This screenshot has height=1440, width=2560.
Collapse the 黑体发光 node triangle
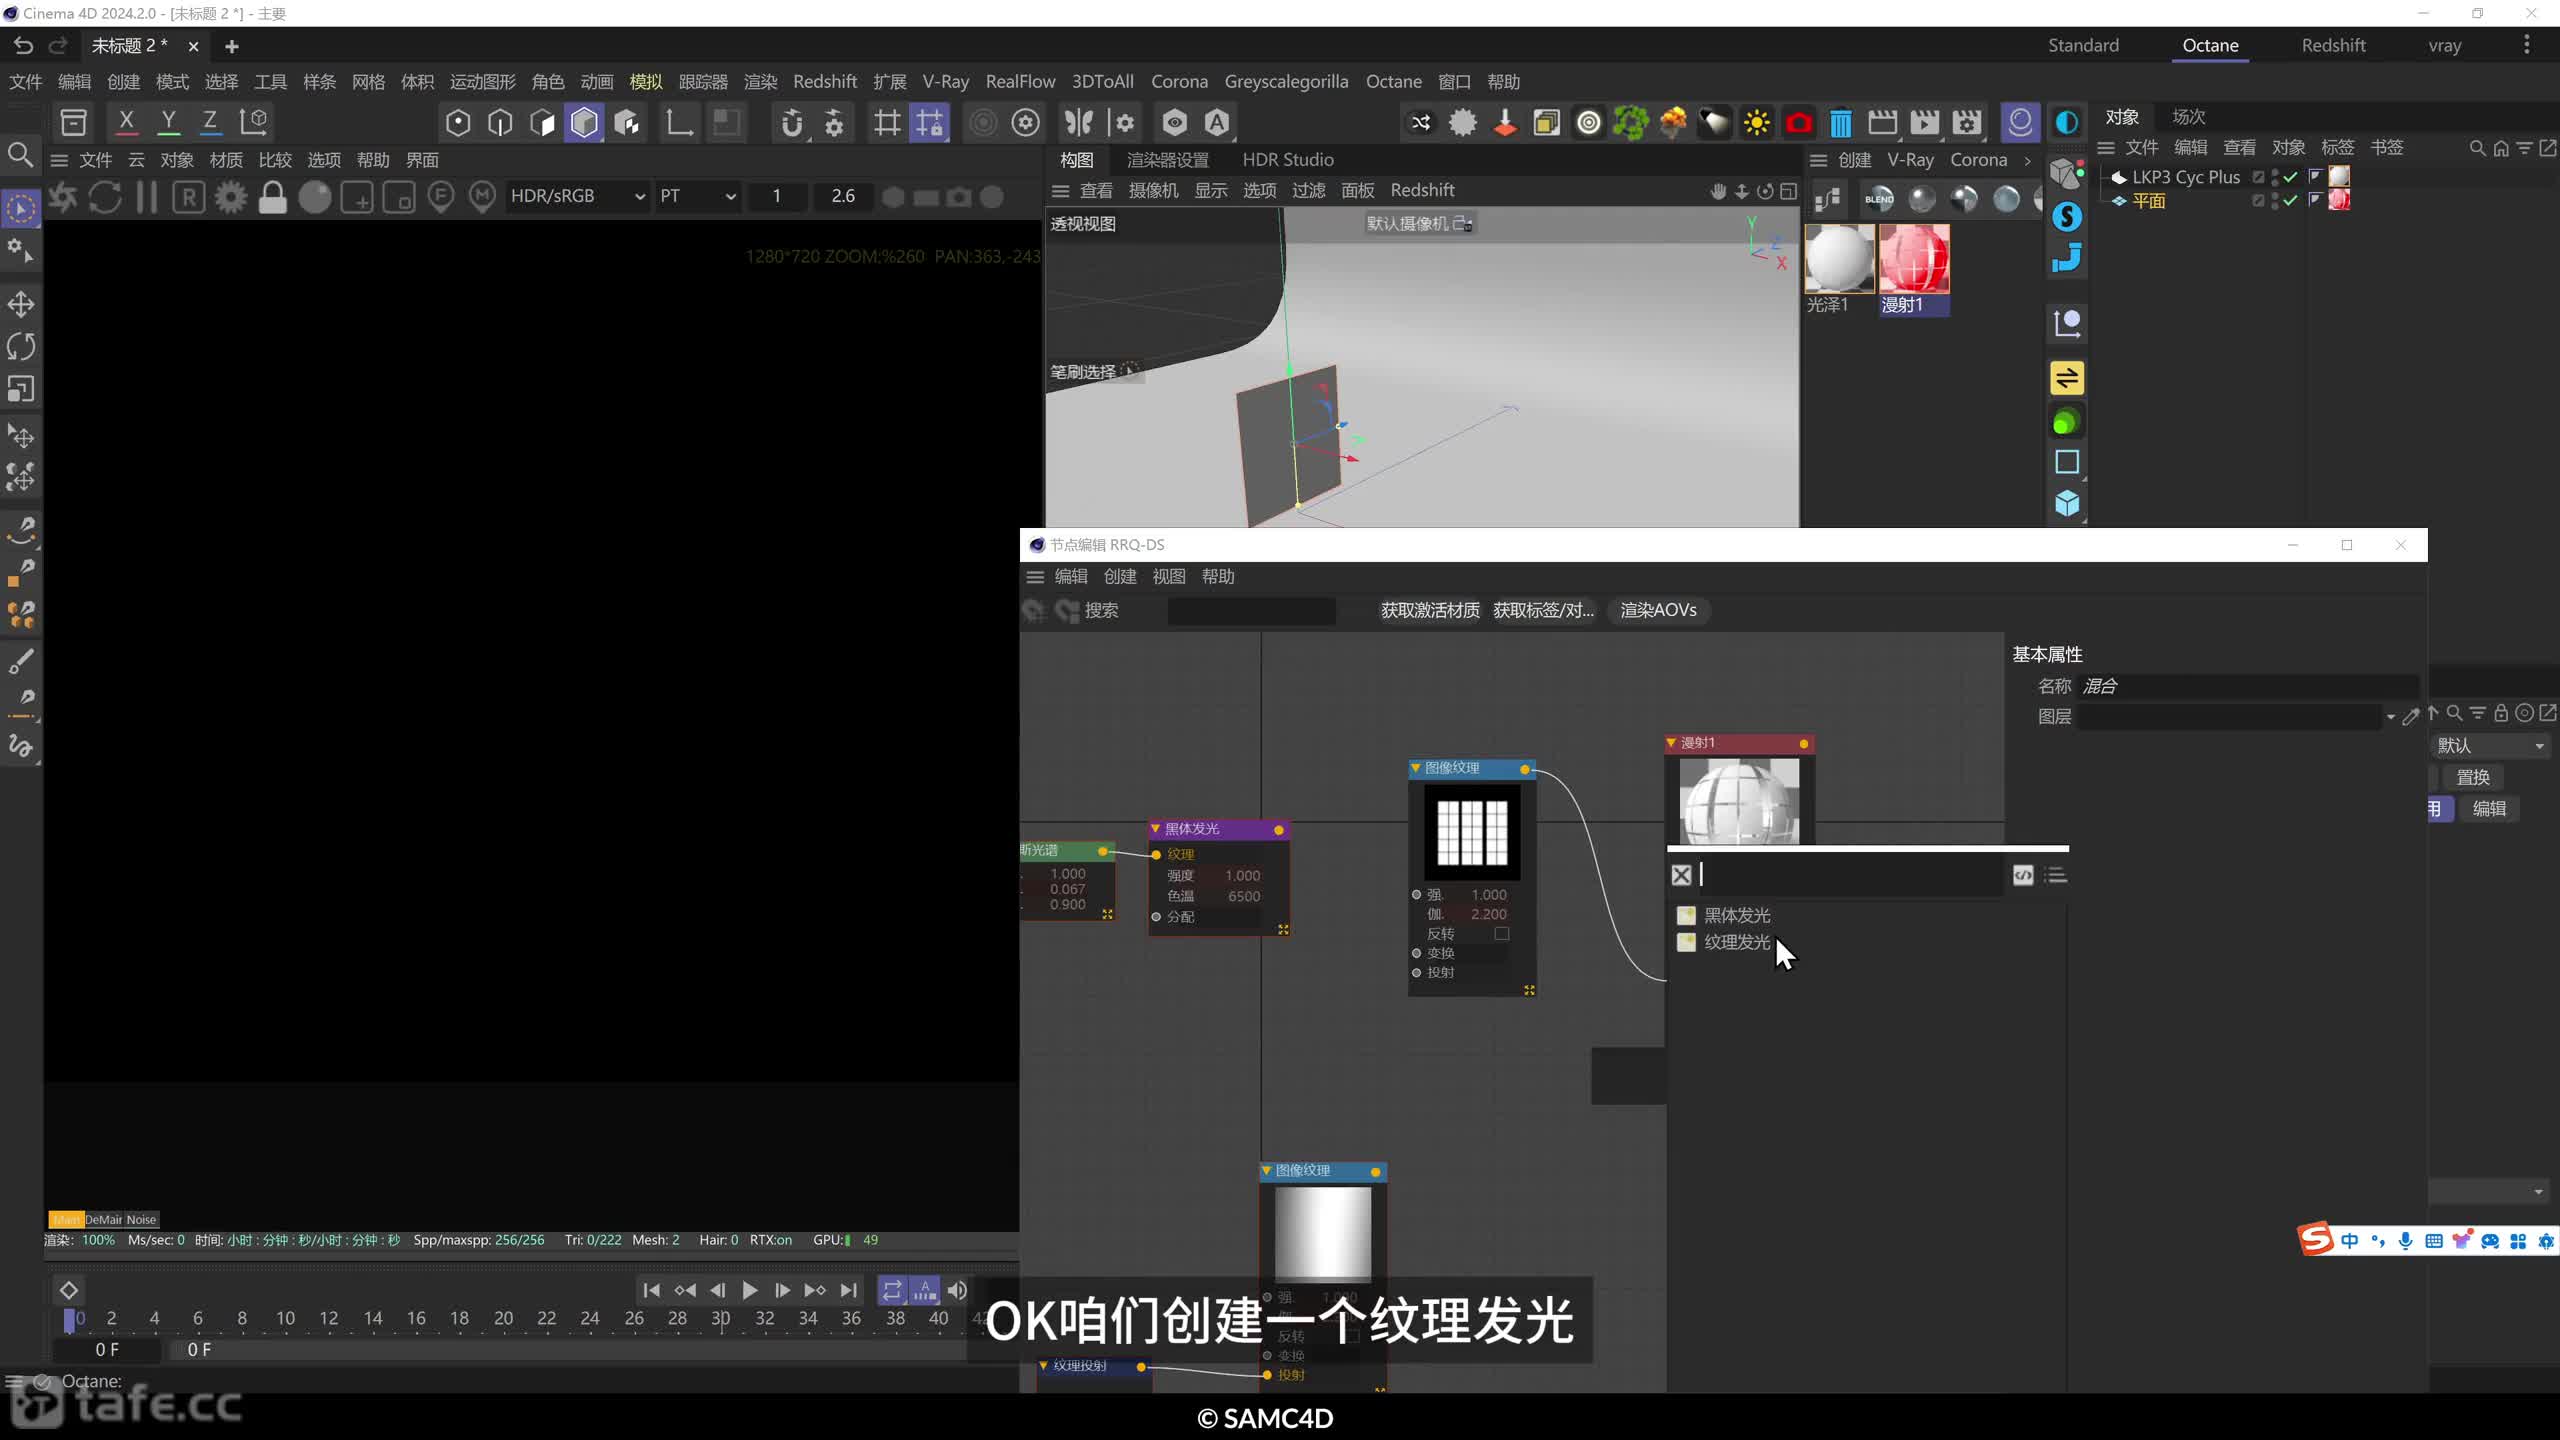pyautogui.click(x=1155, y=829)
